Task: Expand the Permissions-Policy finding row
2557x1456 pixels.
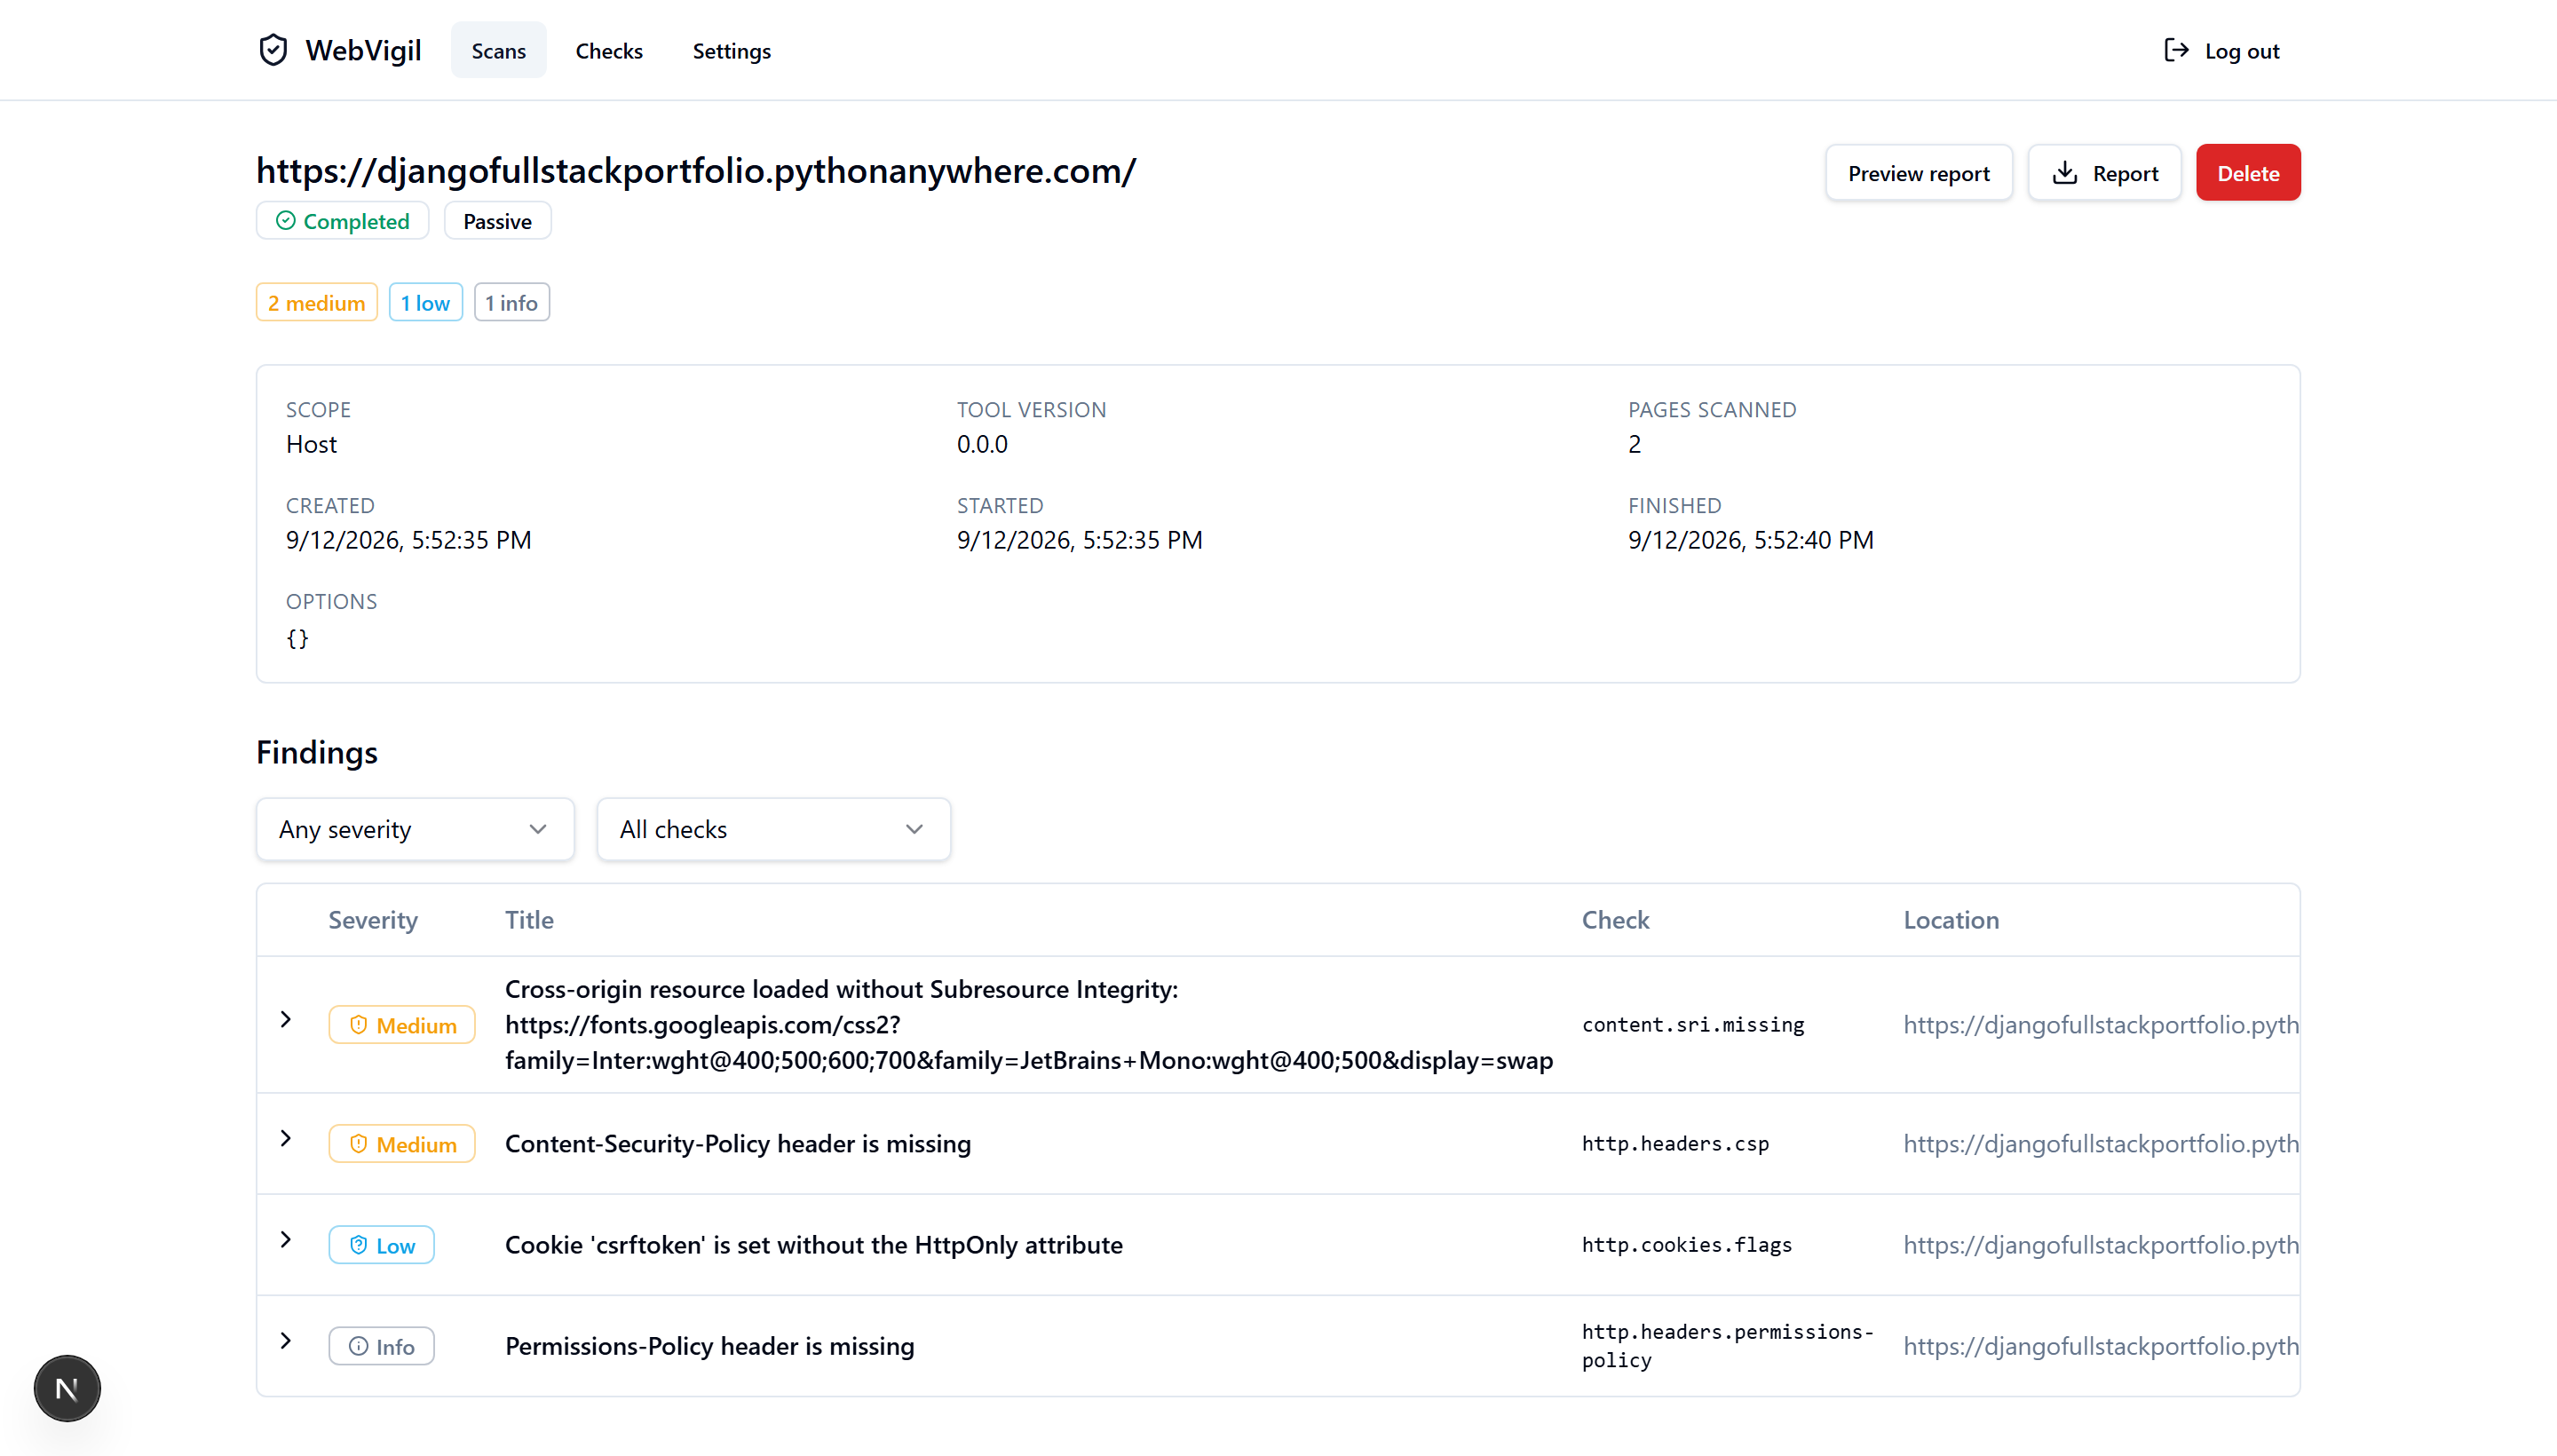Action: 286,1340
